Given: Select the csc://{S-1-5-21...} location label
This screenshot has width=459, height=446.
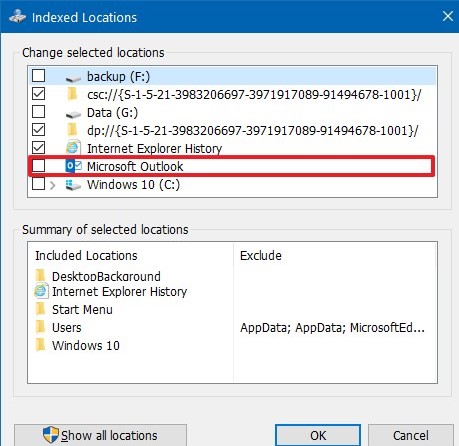Looking at the screenshot, I should 254,95.
